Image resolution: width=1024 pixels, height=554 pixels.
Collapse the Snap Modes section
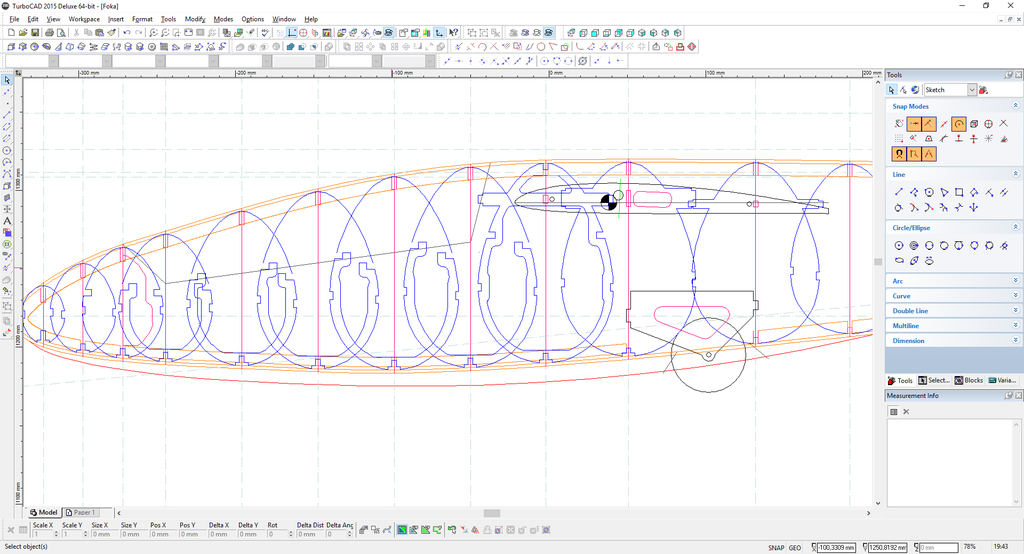point(1016,106)
